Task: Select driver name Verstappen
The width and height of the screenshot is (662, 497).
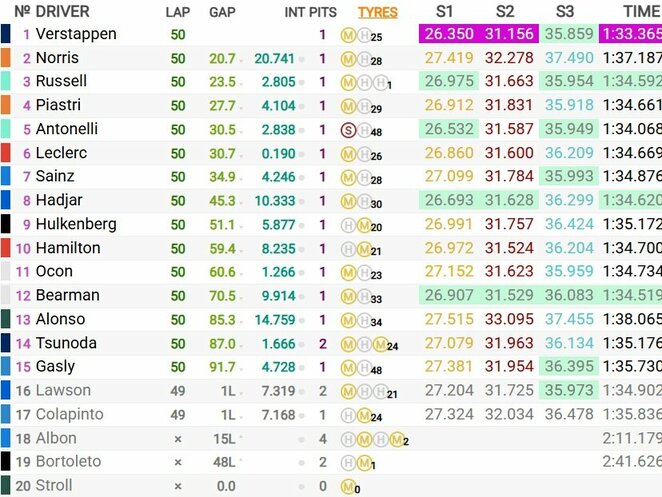Action: click(x=76, y=34)
